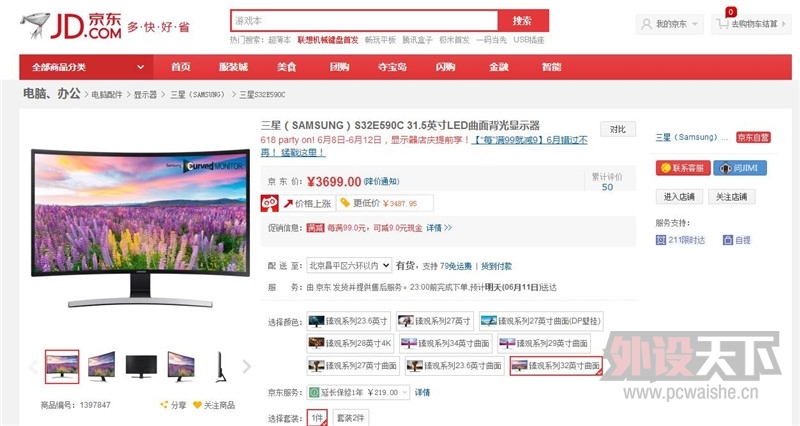The width and height of the screenshot is (800, 426).
Task: Click 货到付款 link
Action: point(496,266)
